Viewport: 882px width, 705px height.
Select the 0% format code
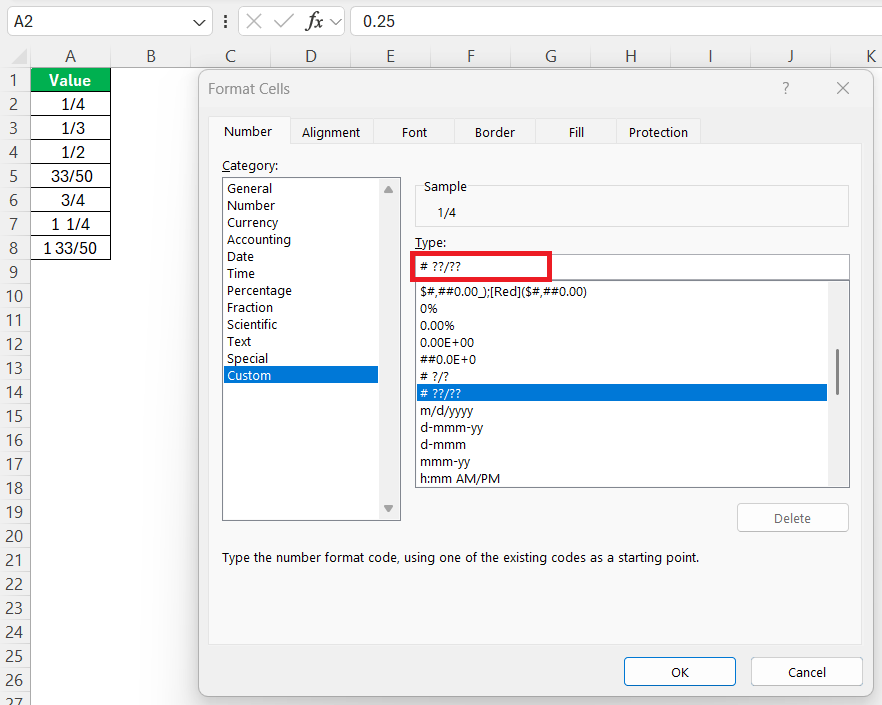pos(622,308)
